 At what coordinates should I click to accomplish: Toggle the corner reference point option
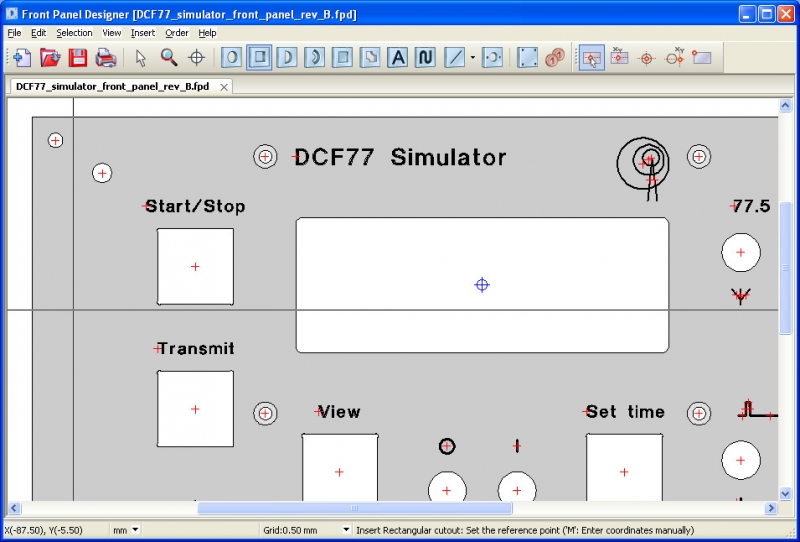(x=702, y=57)
